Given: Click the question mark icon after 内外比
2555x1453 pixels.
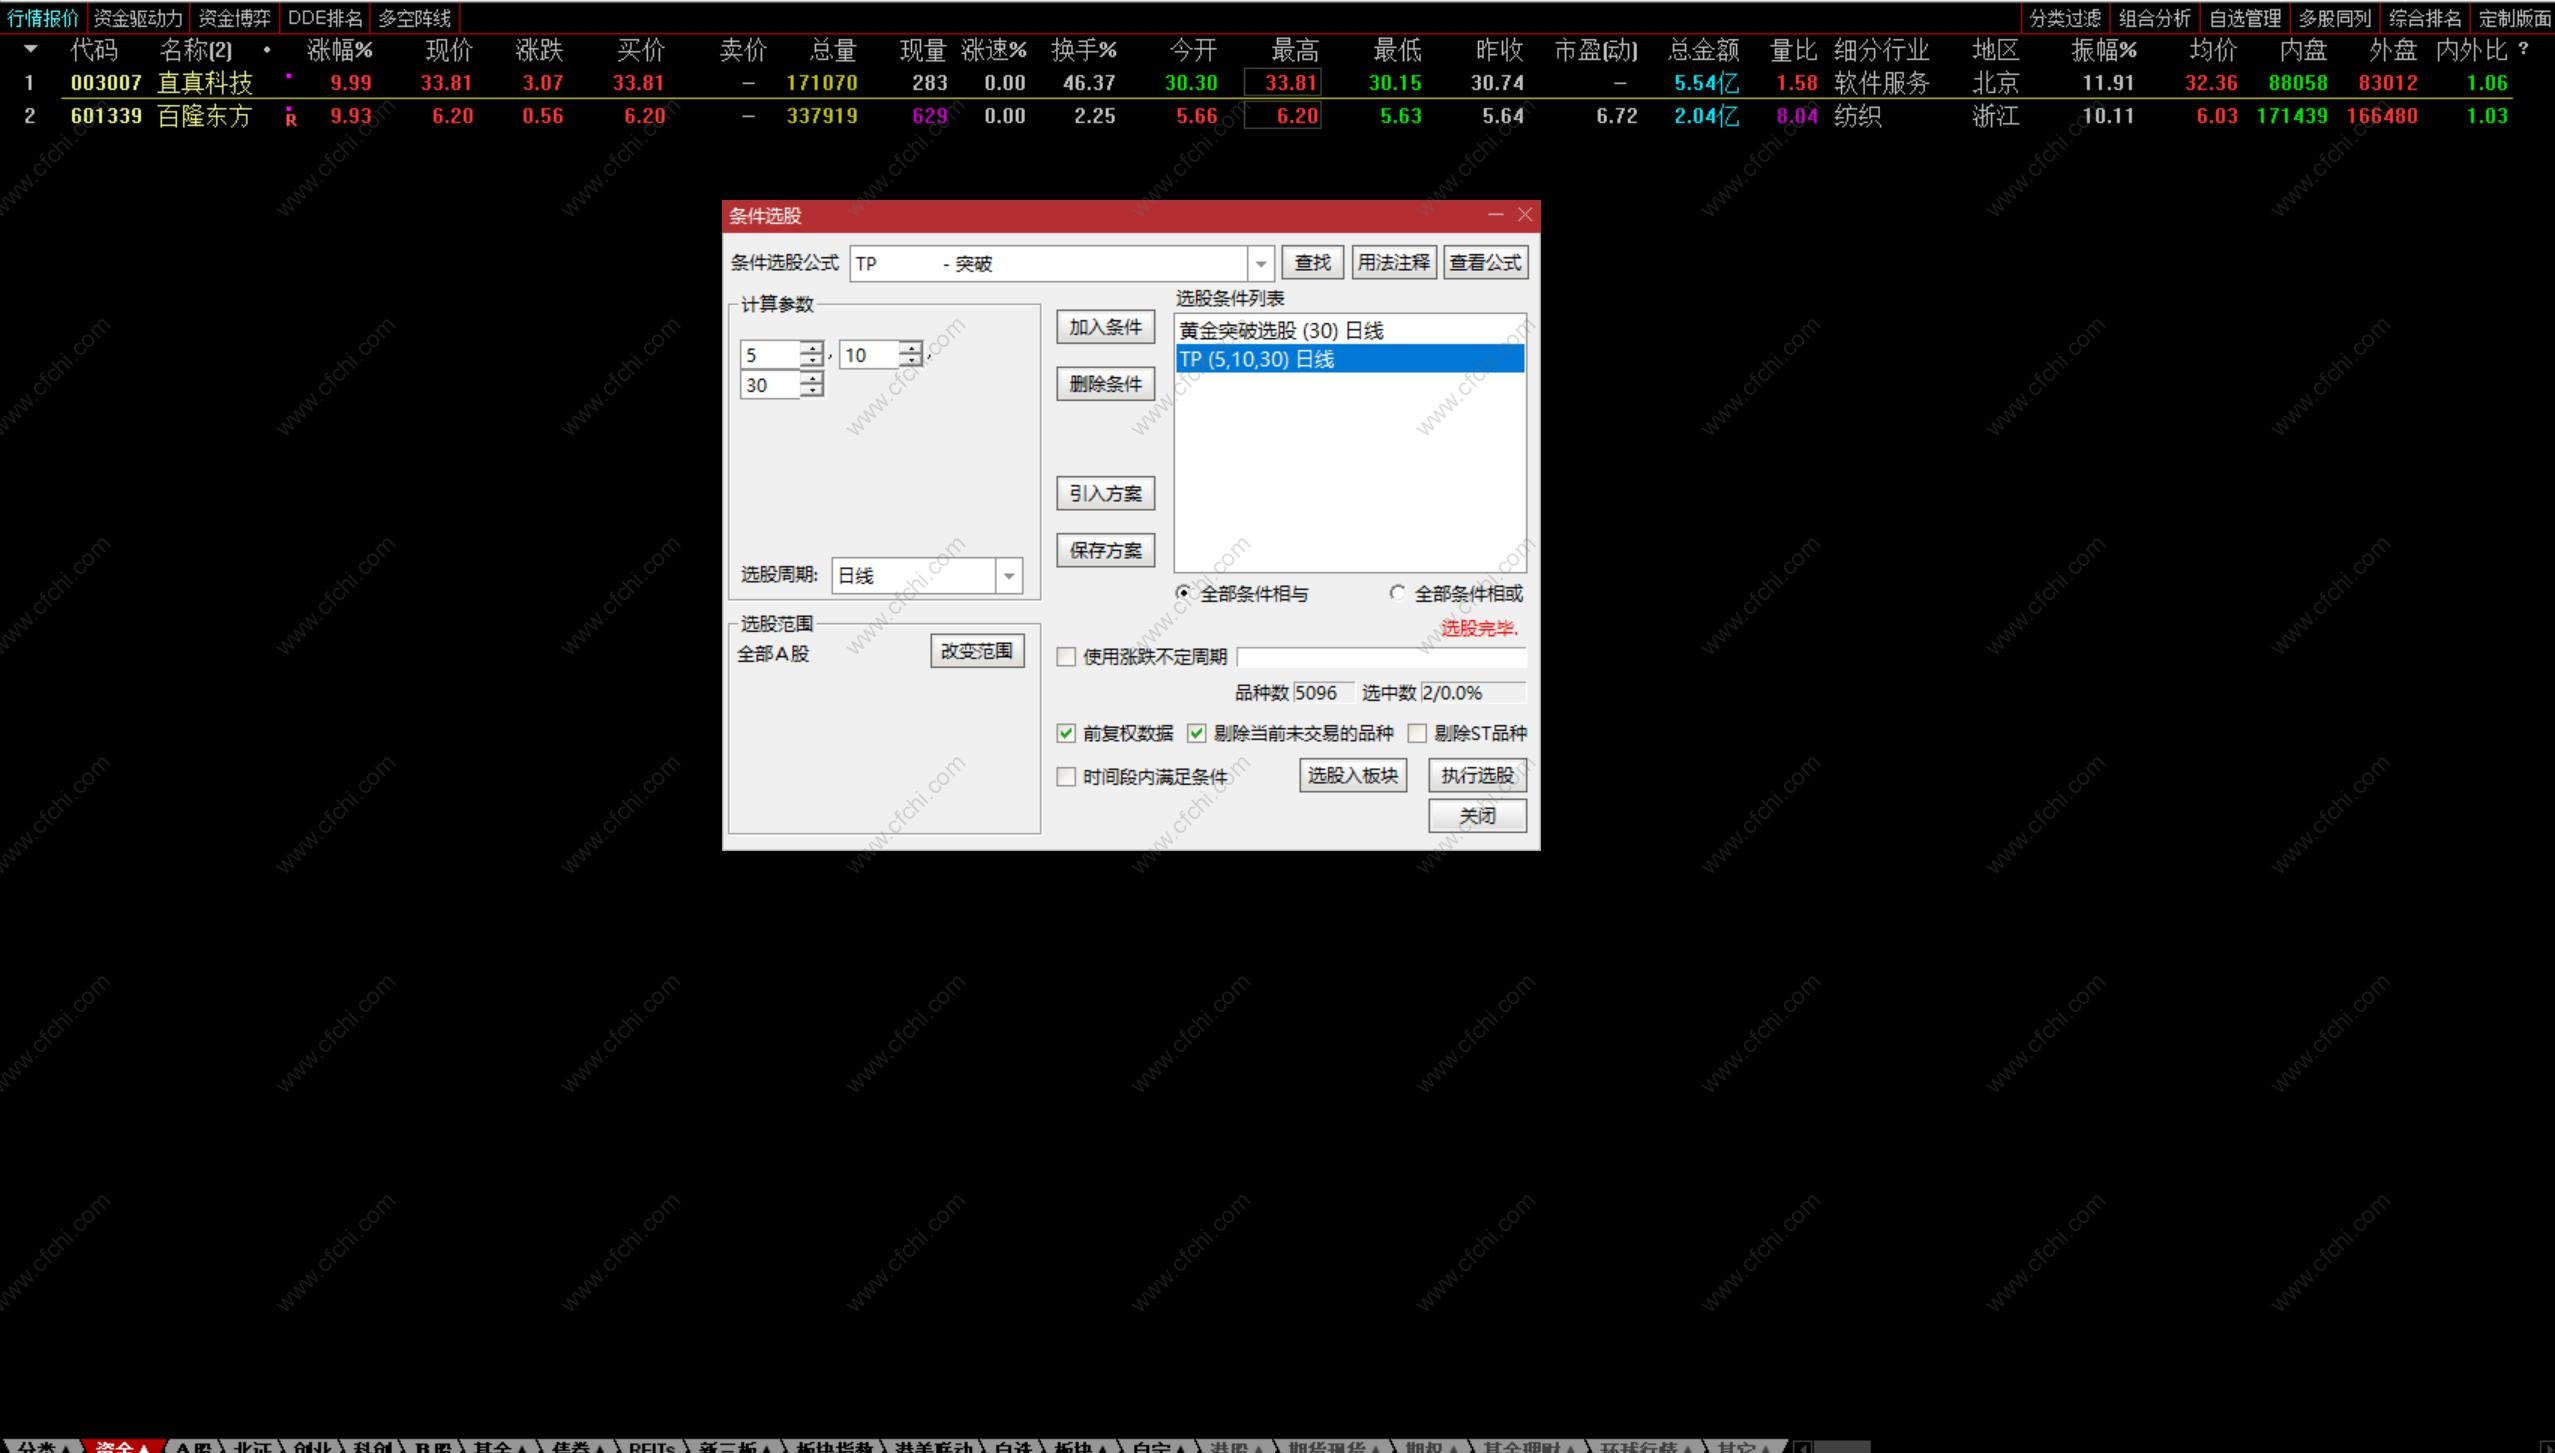Looking at the screenshot, I should [2523, 49].
